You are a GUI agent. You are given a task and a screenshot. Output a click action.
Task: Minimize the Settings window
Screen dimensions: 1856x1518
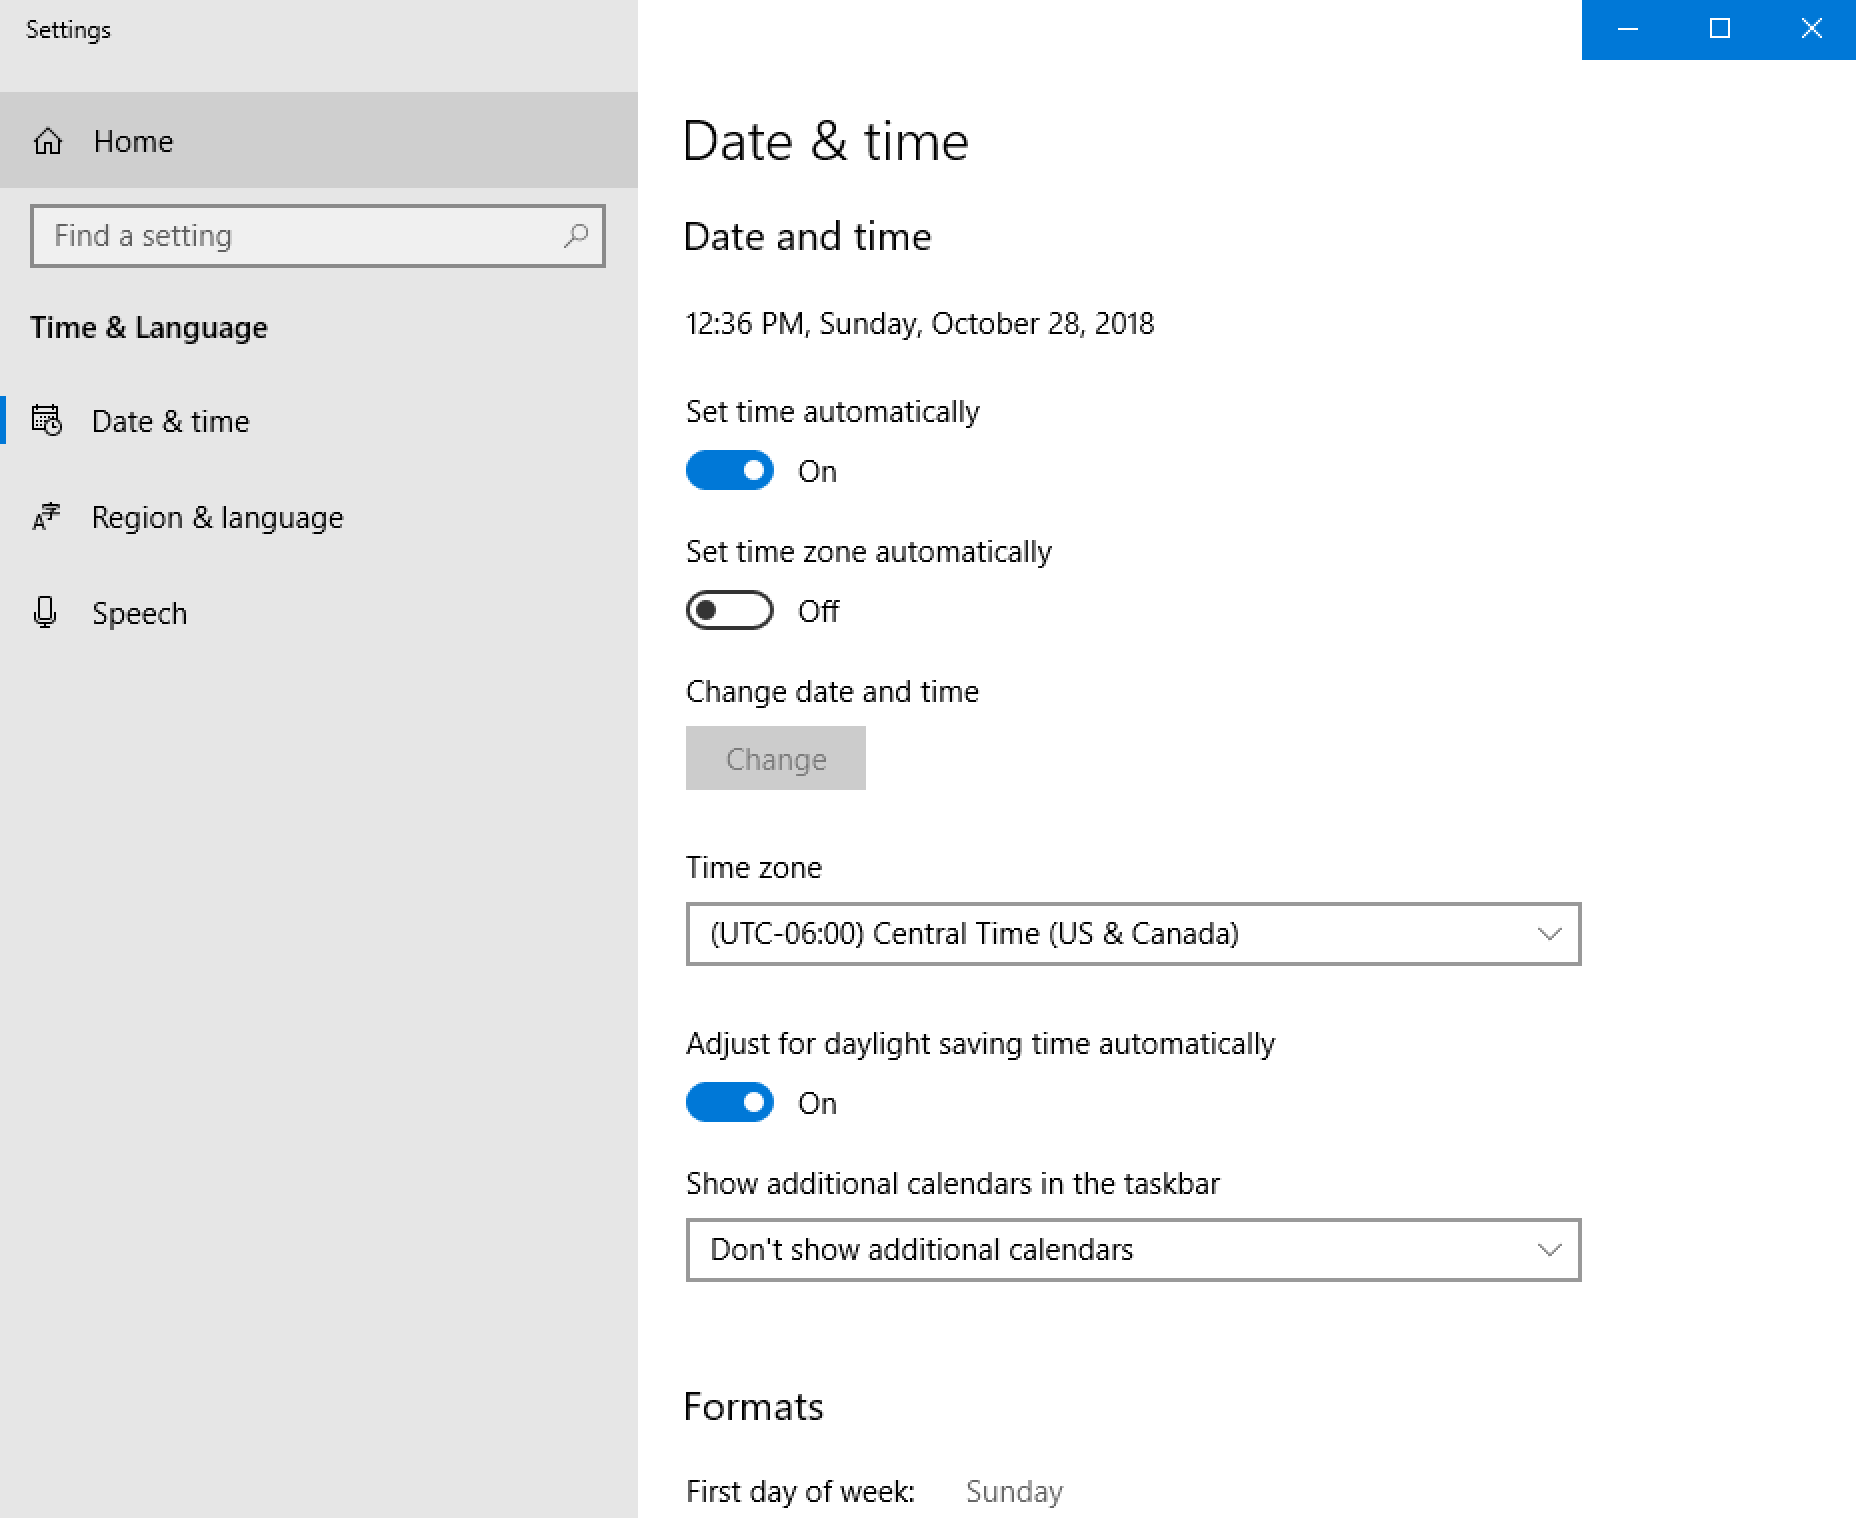pos(1627,29)
